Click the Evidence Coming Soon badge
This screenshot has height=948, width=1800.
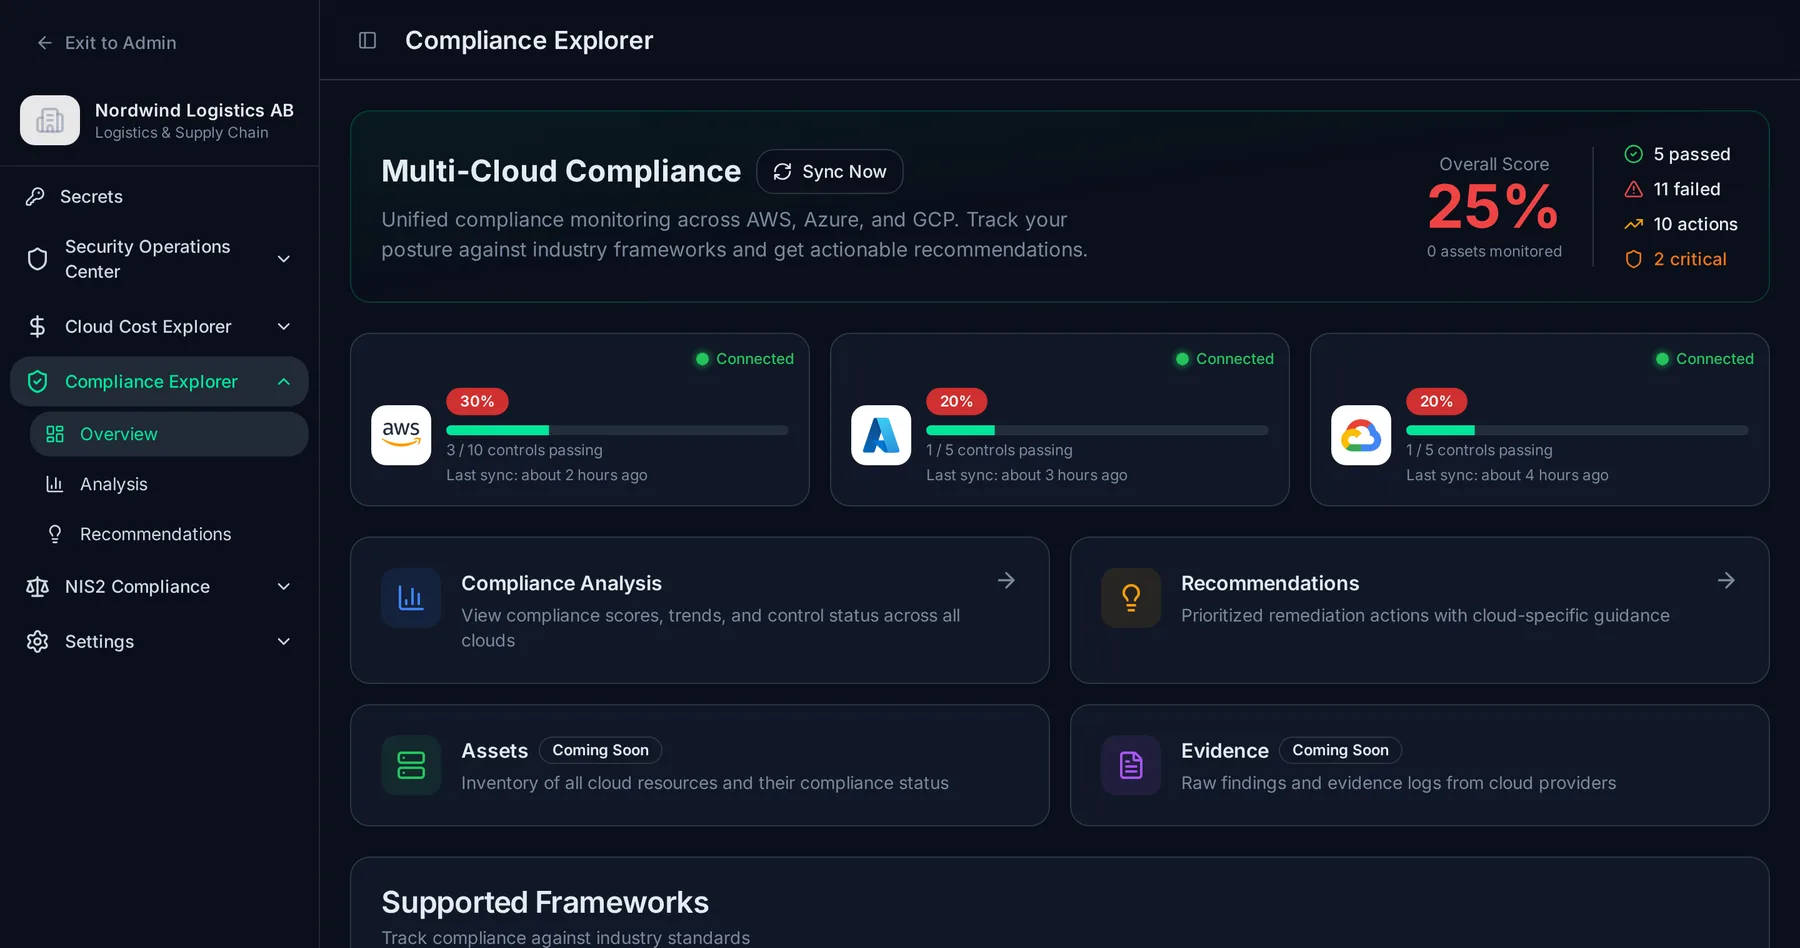(1340, 750)
